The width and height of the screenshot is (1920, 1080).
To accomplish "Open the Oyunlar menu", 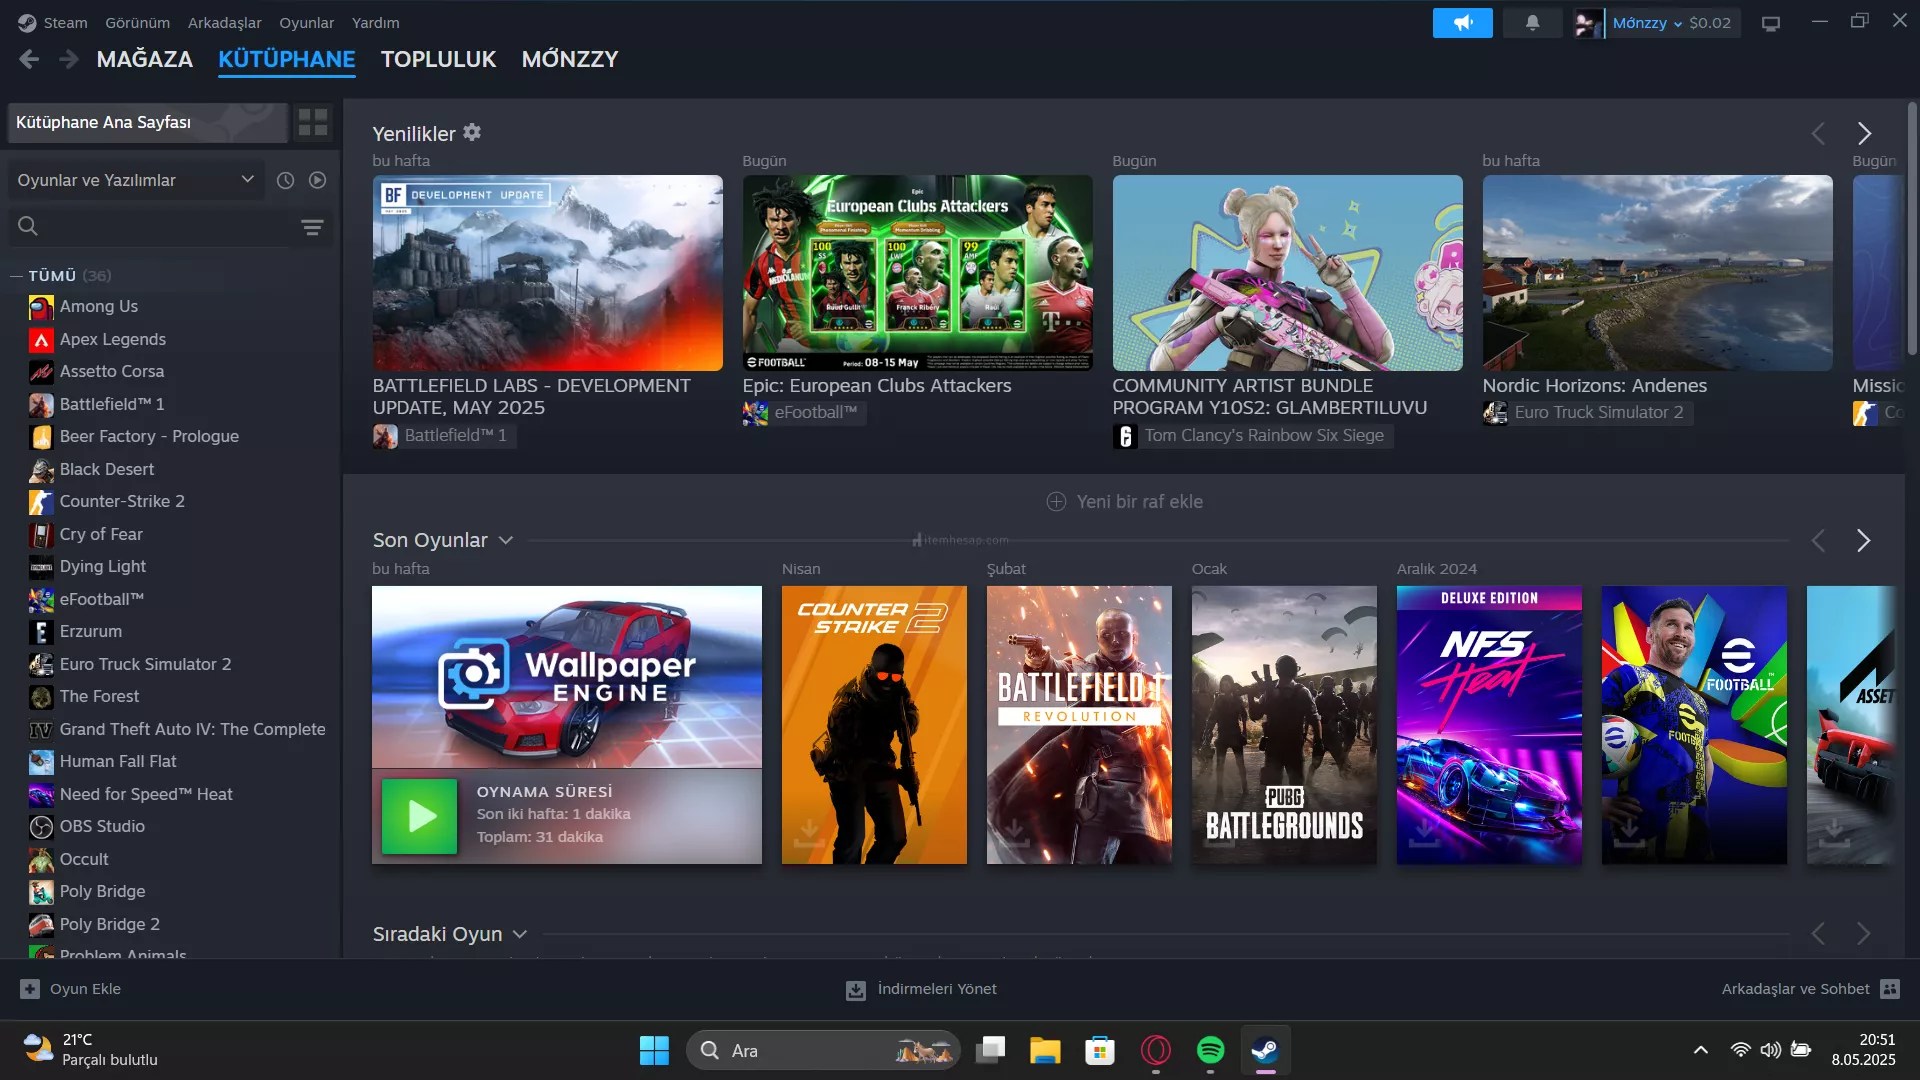I will pyautogui.click(x=307, y=23).
